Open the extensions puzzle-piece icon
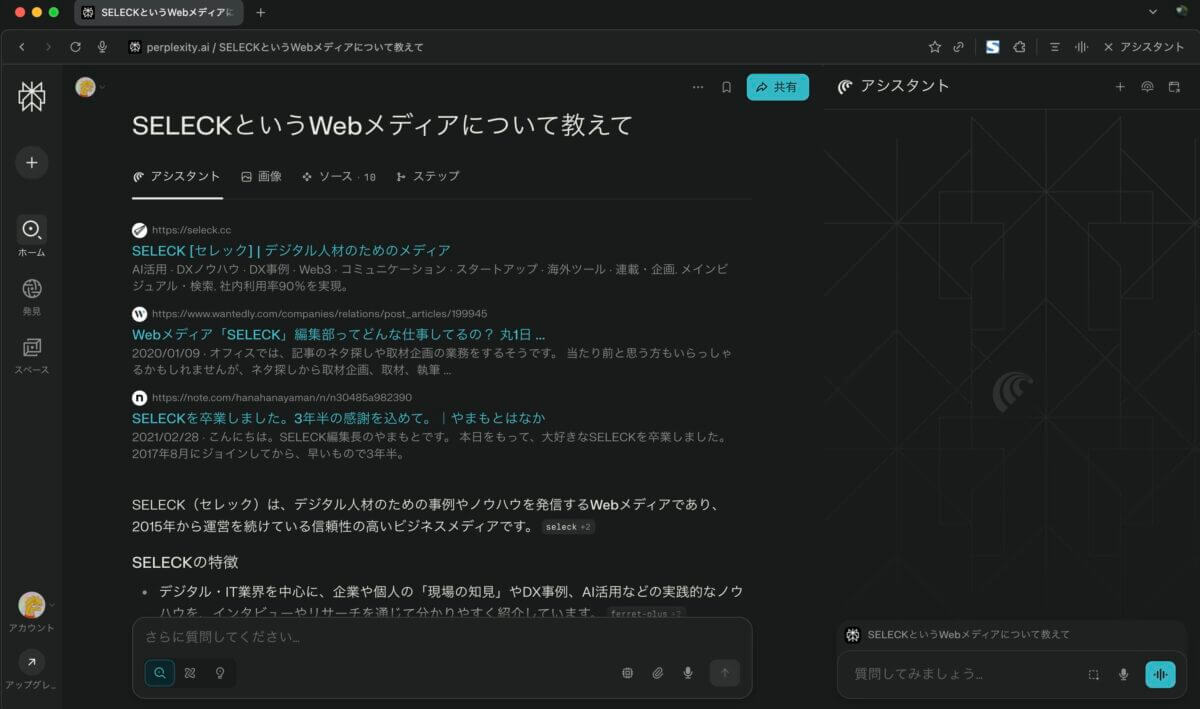The width and height of the screenshot is (1200, 709). click(1019, 47)
